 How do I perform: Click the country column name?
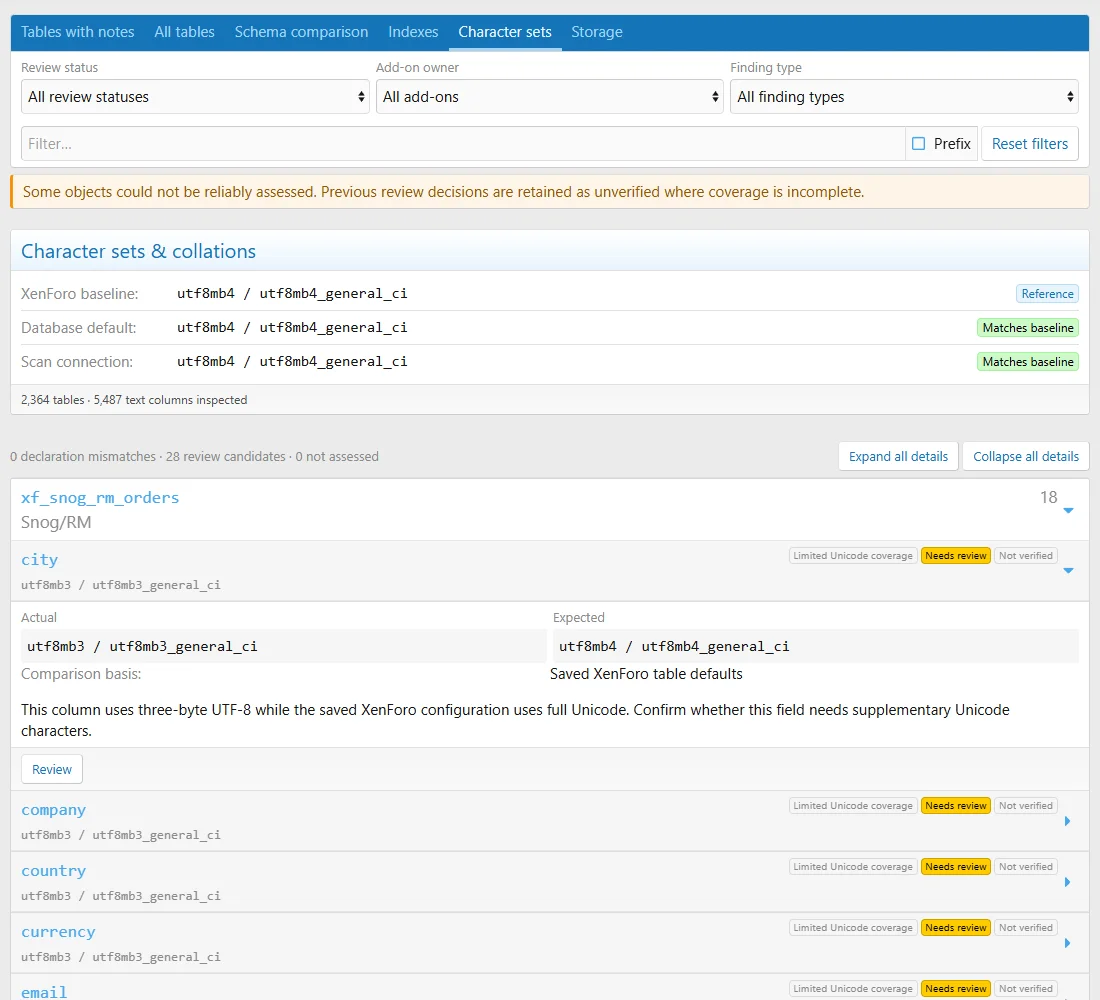[53, 871]
